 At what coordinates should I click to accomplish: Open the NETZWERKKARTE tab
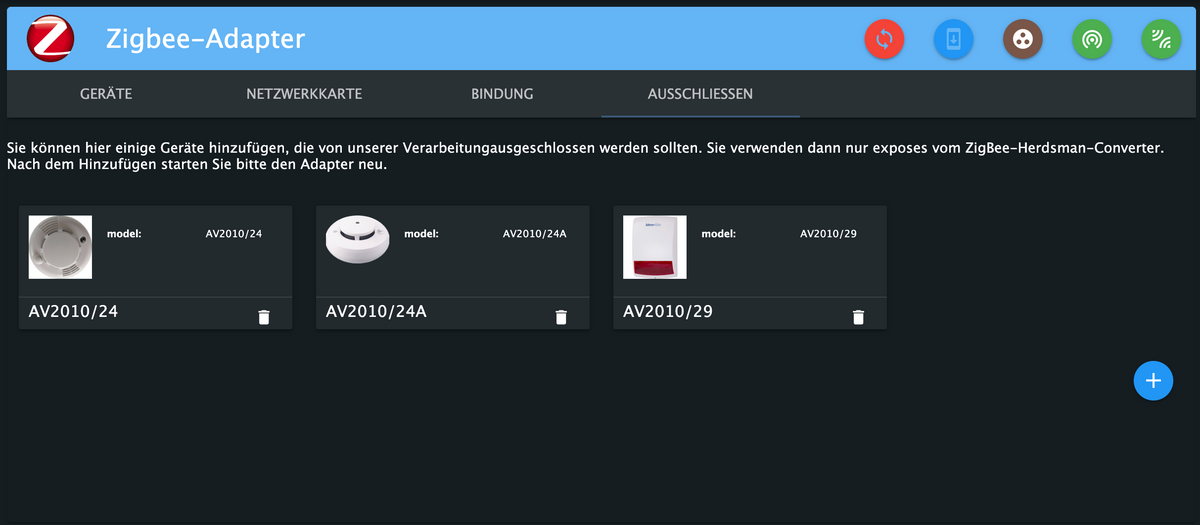[304, 94]
